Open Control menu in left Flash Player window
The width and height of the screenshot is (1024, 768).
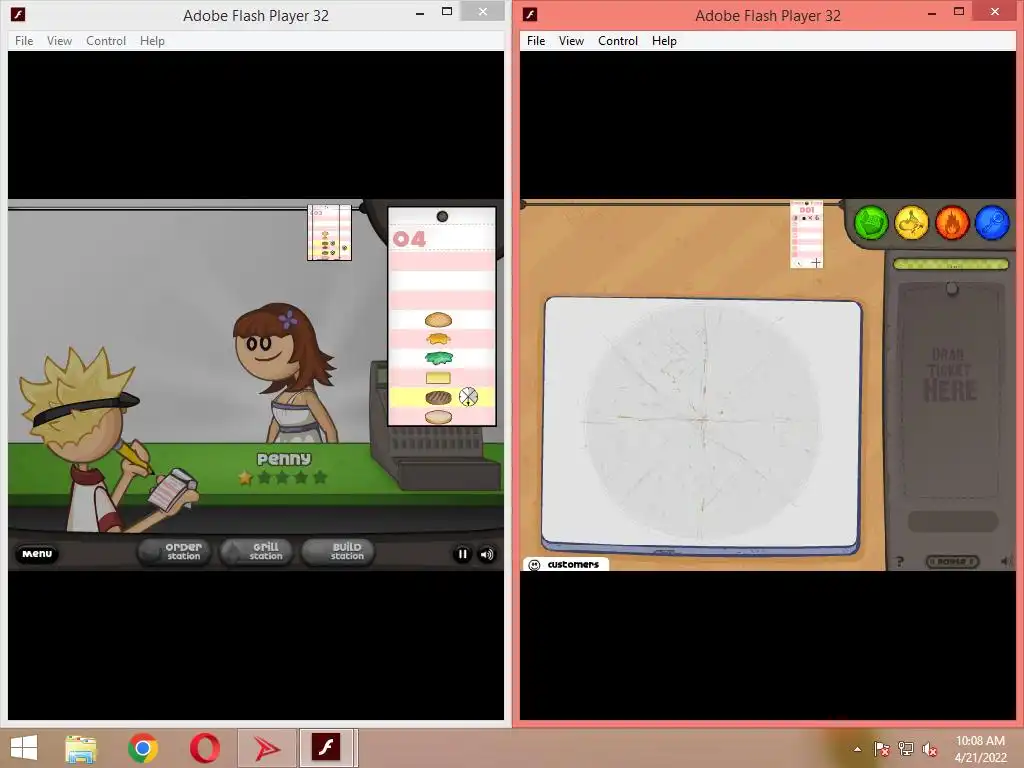[x=106, y=40]
